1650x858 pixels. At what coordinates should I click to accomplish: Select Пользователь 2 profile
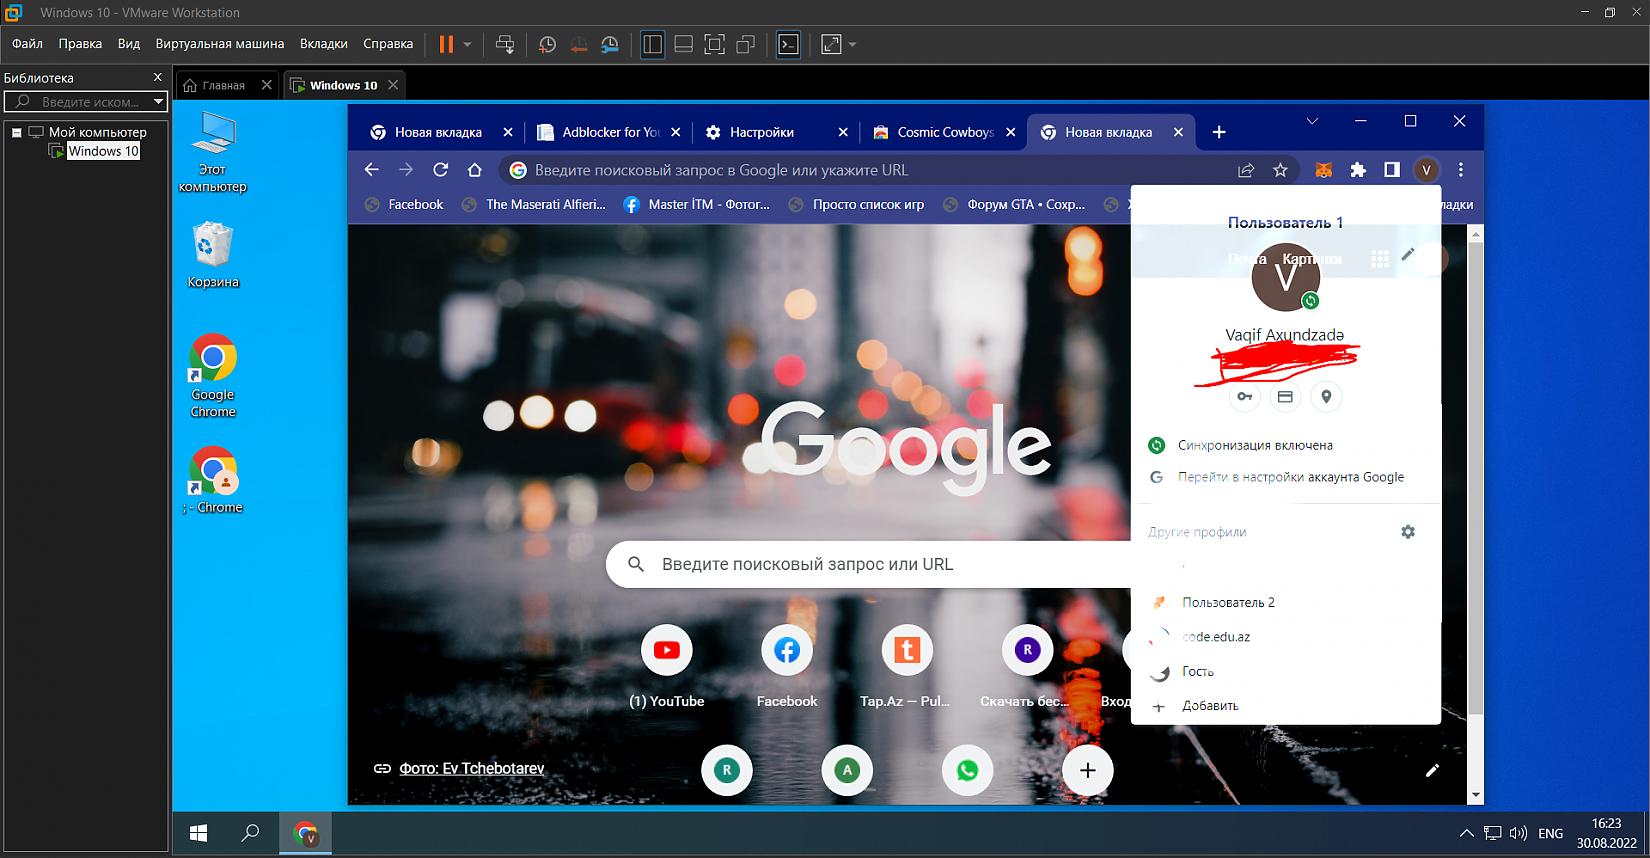(x=1228, y=602)
